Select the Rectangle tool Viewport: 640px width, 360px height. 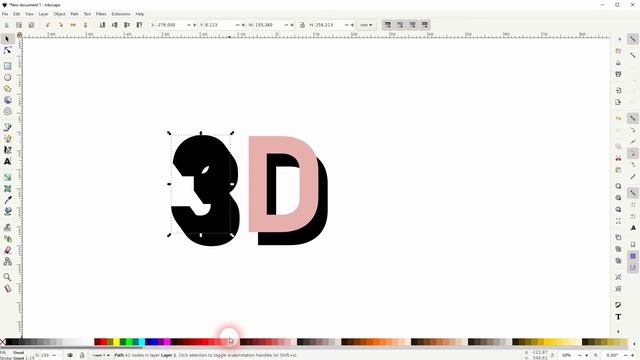(x=7, y=66)
